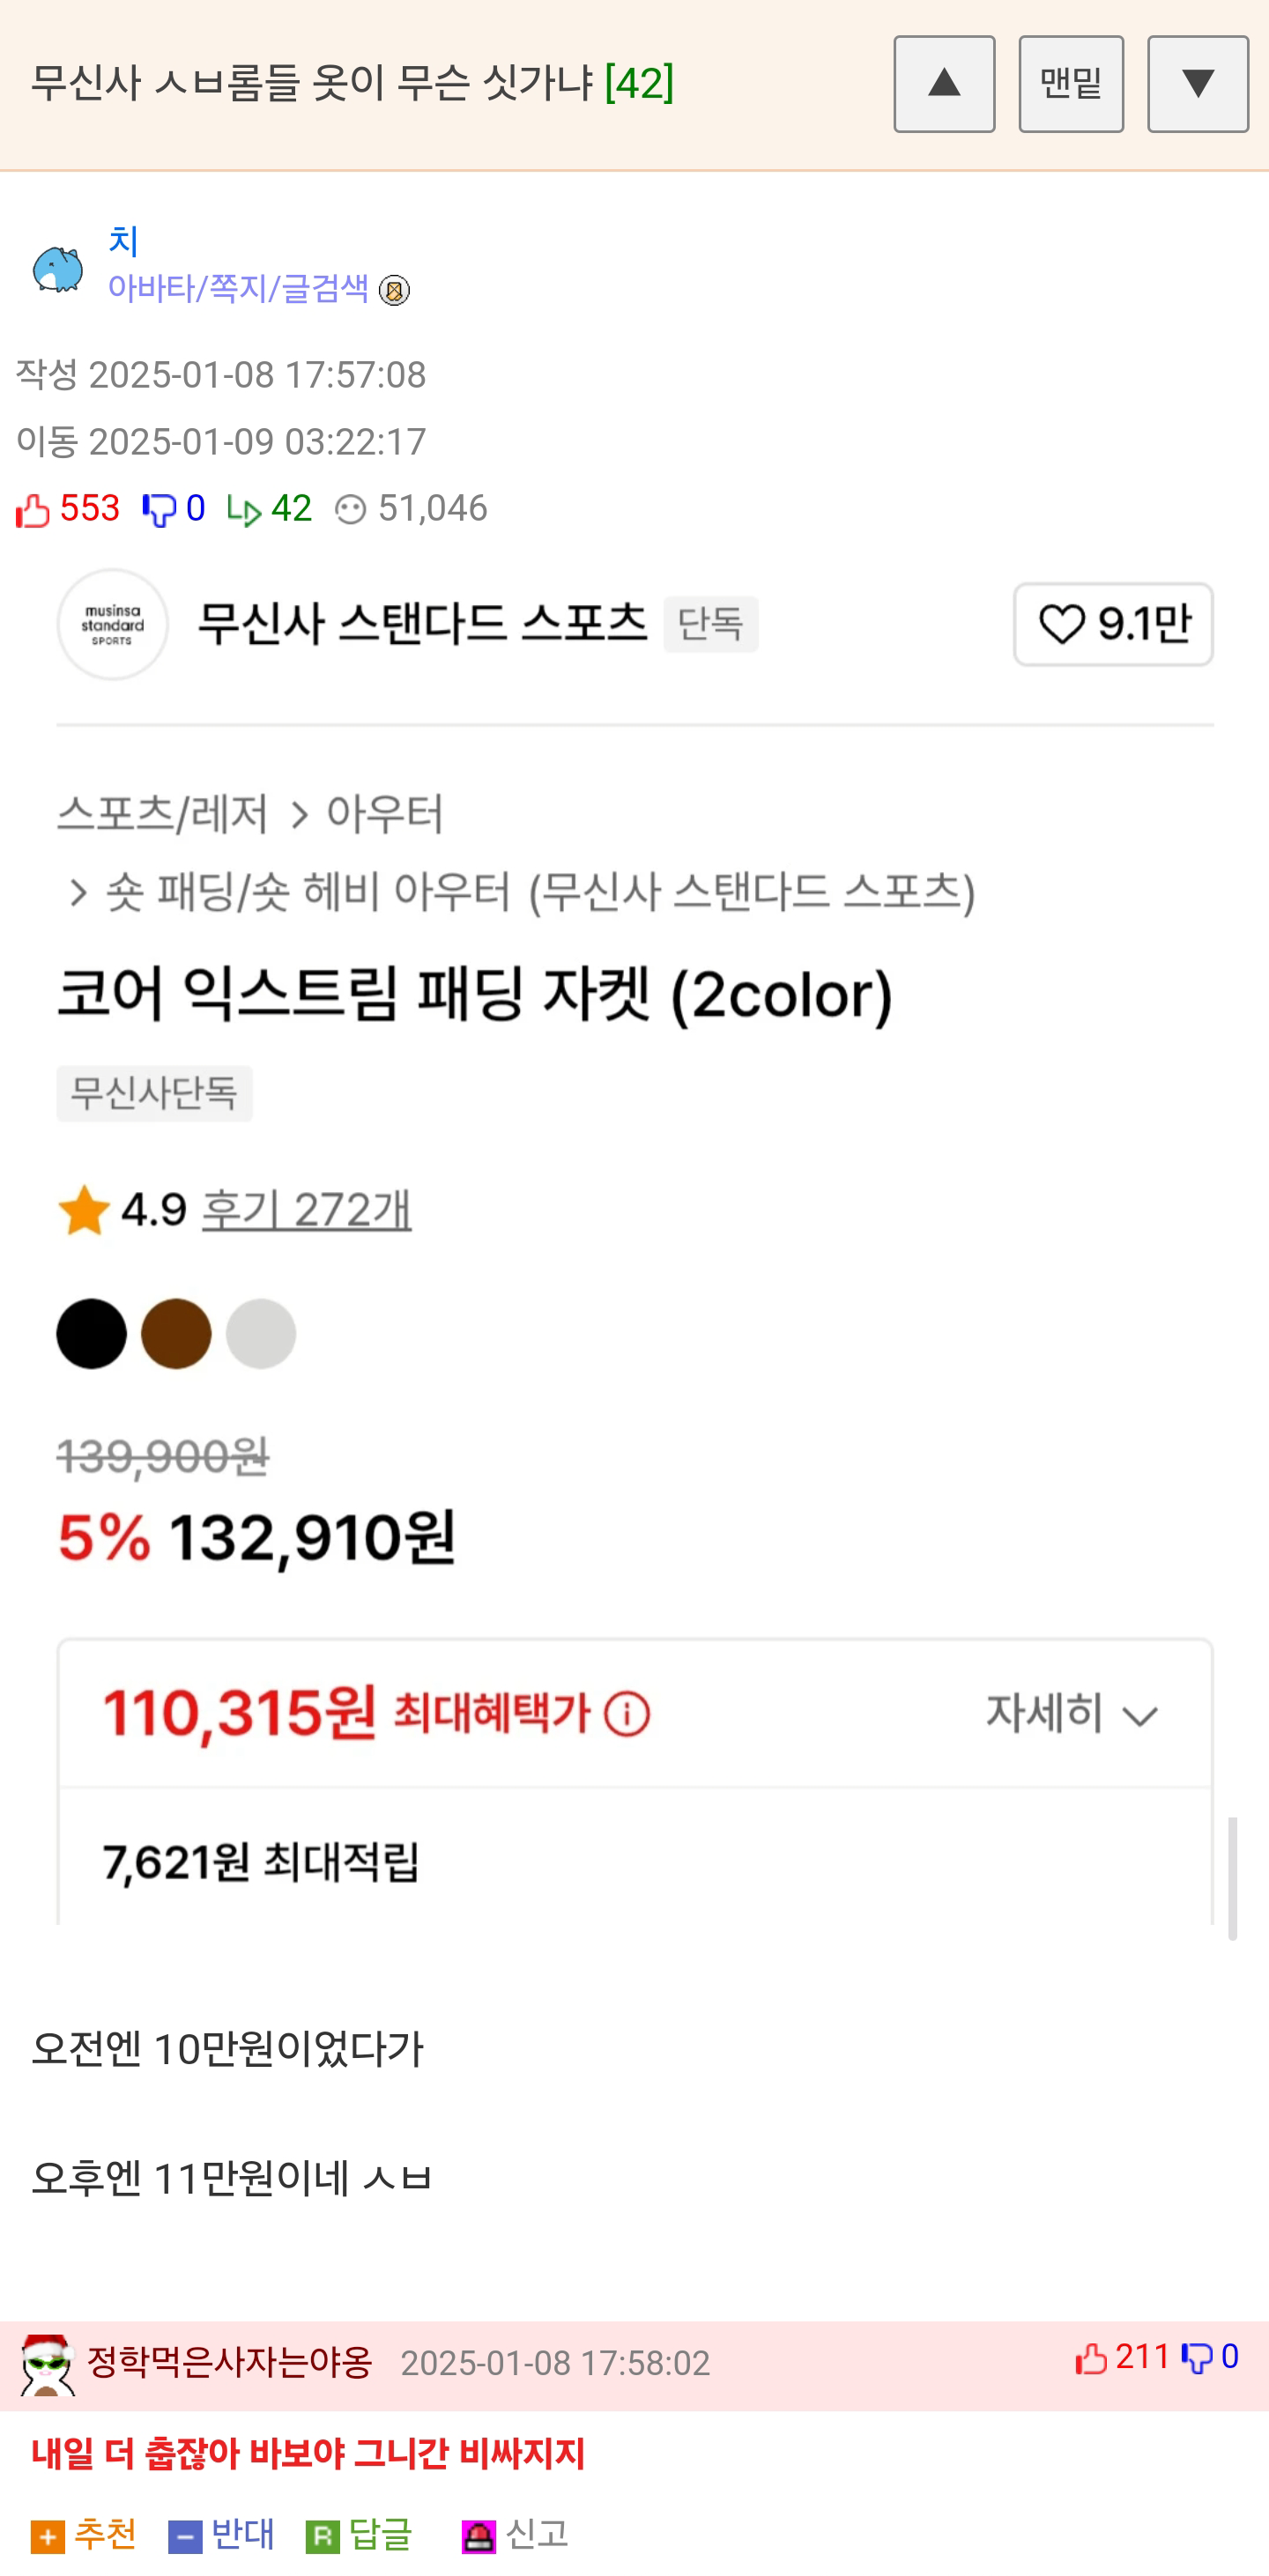
Task: Click 추천 to upvote the comment
Action: [x=84, y=2535]
